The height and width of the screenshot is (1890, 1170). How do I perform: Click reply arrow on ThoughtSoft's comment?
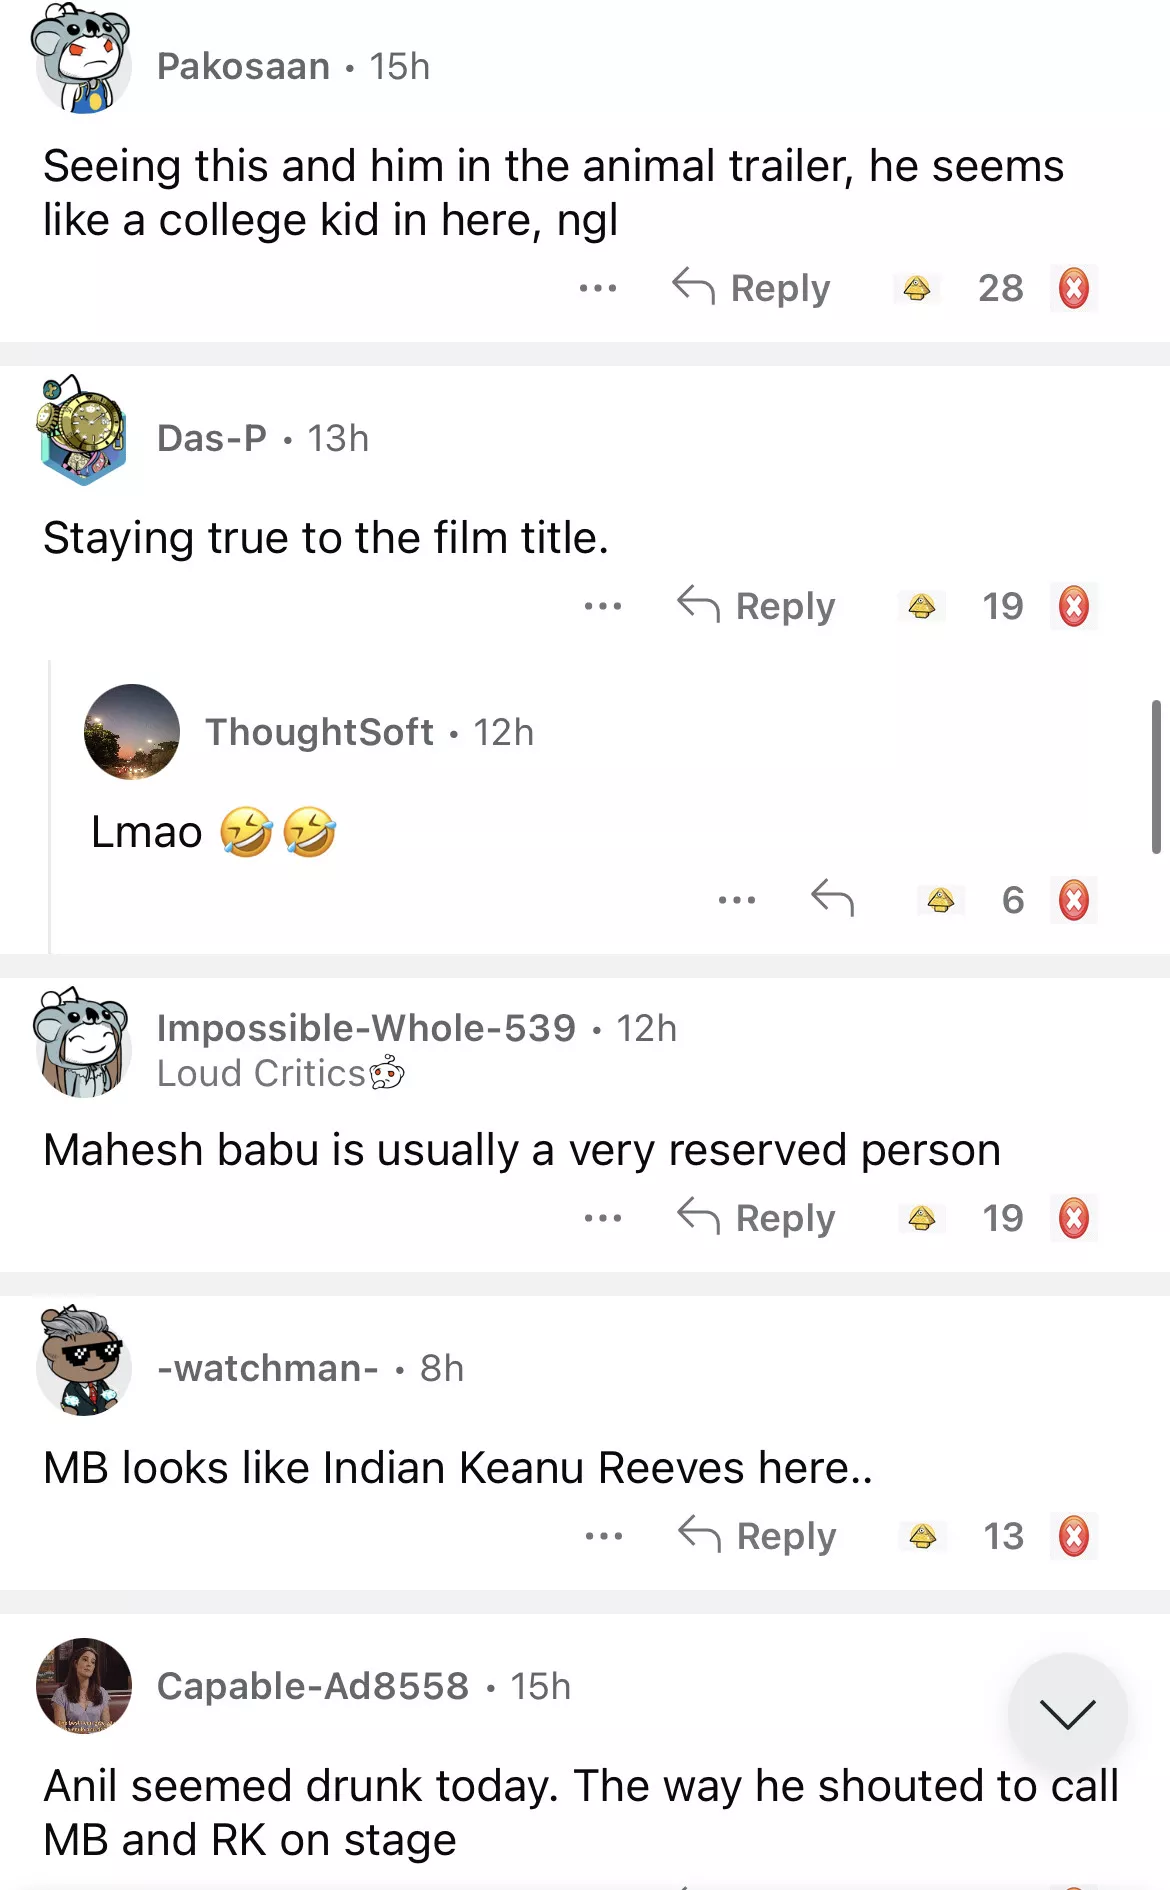pyautogui.click(x=832, y=898)
